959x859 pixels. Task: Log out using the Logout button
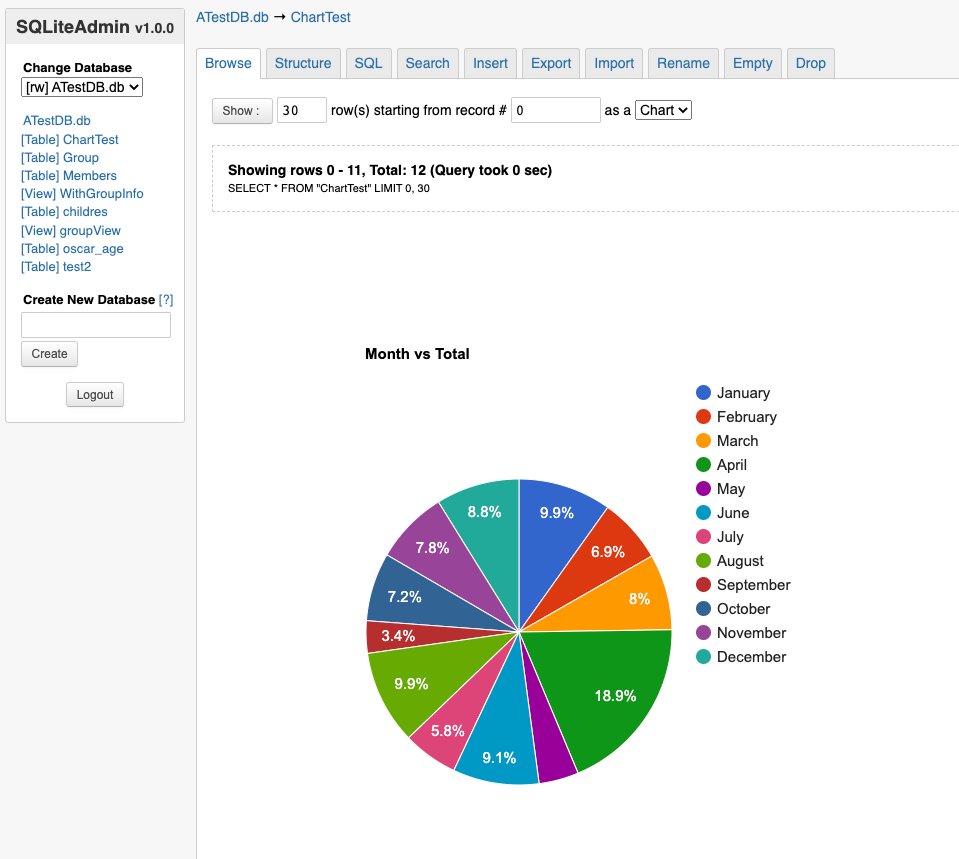pyautogui.click(x=95, y=394)
